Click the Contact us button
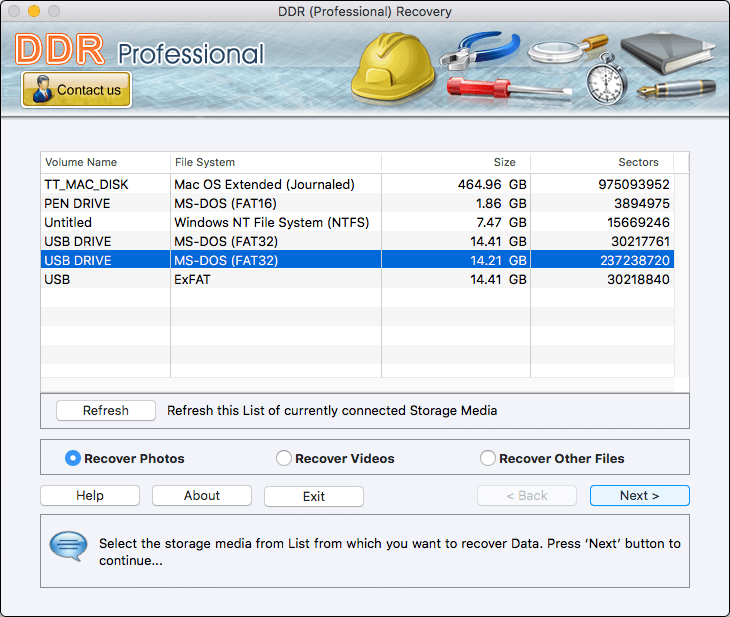The height and width of the screenshot is (617, 730). pos(76,89)
